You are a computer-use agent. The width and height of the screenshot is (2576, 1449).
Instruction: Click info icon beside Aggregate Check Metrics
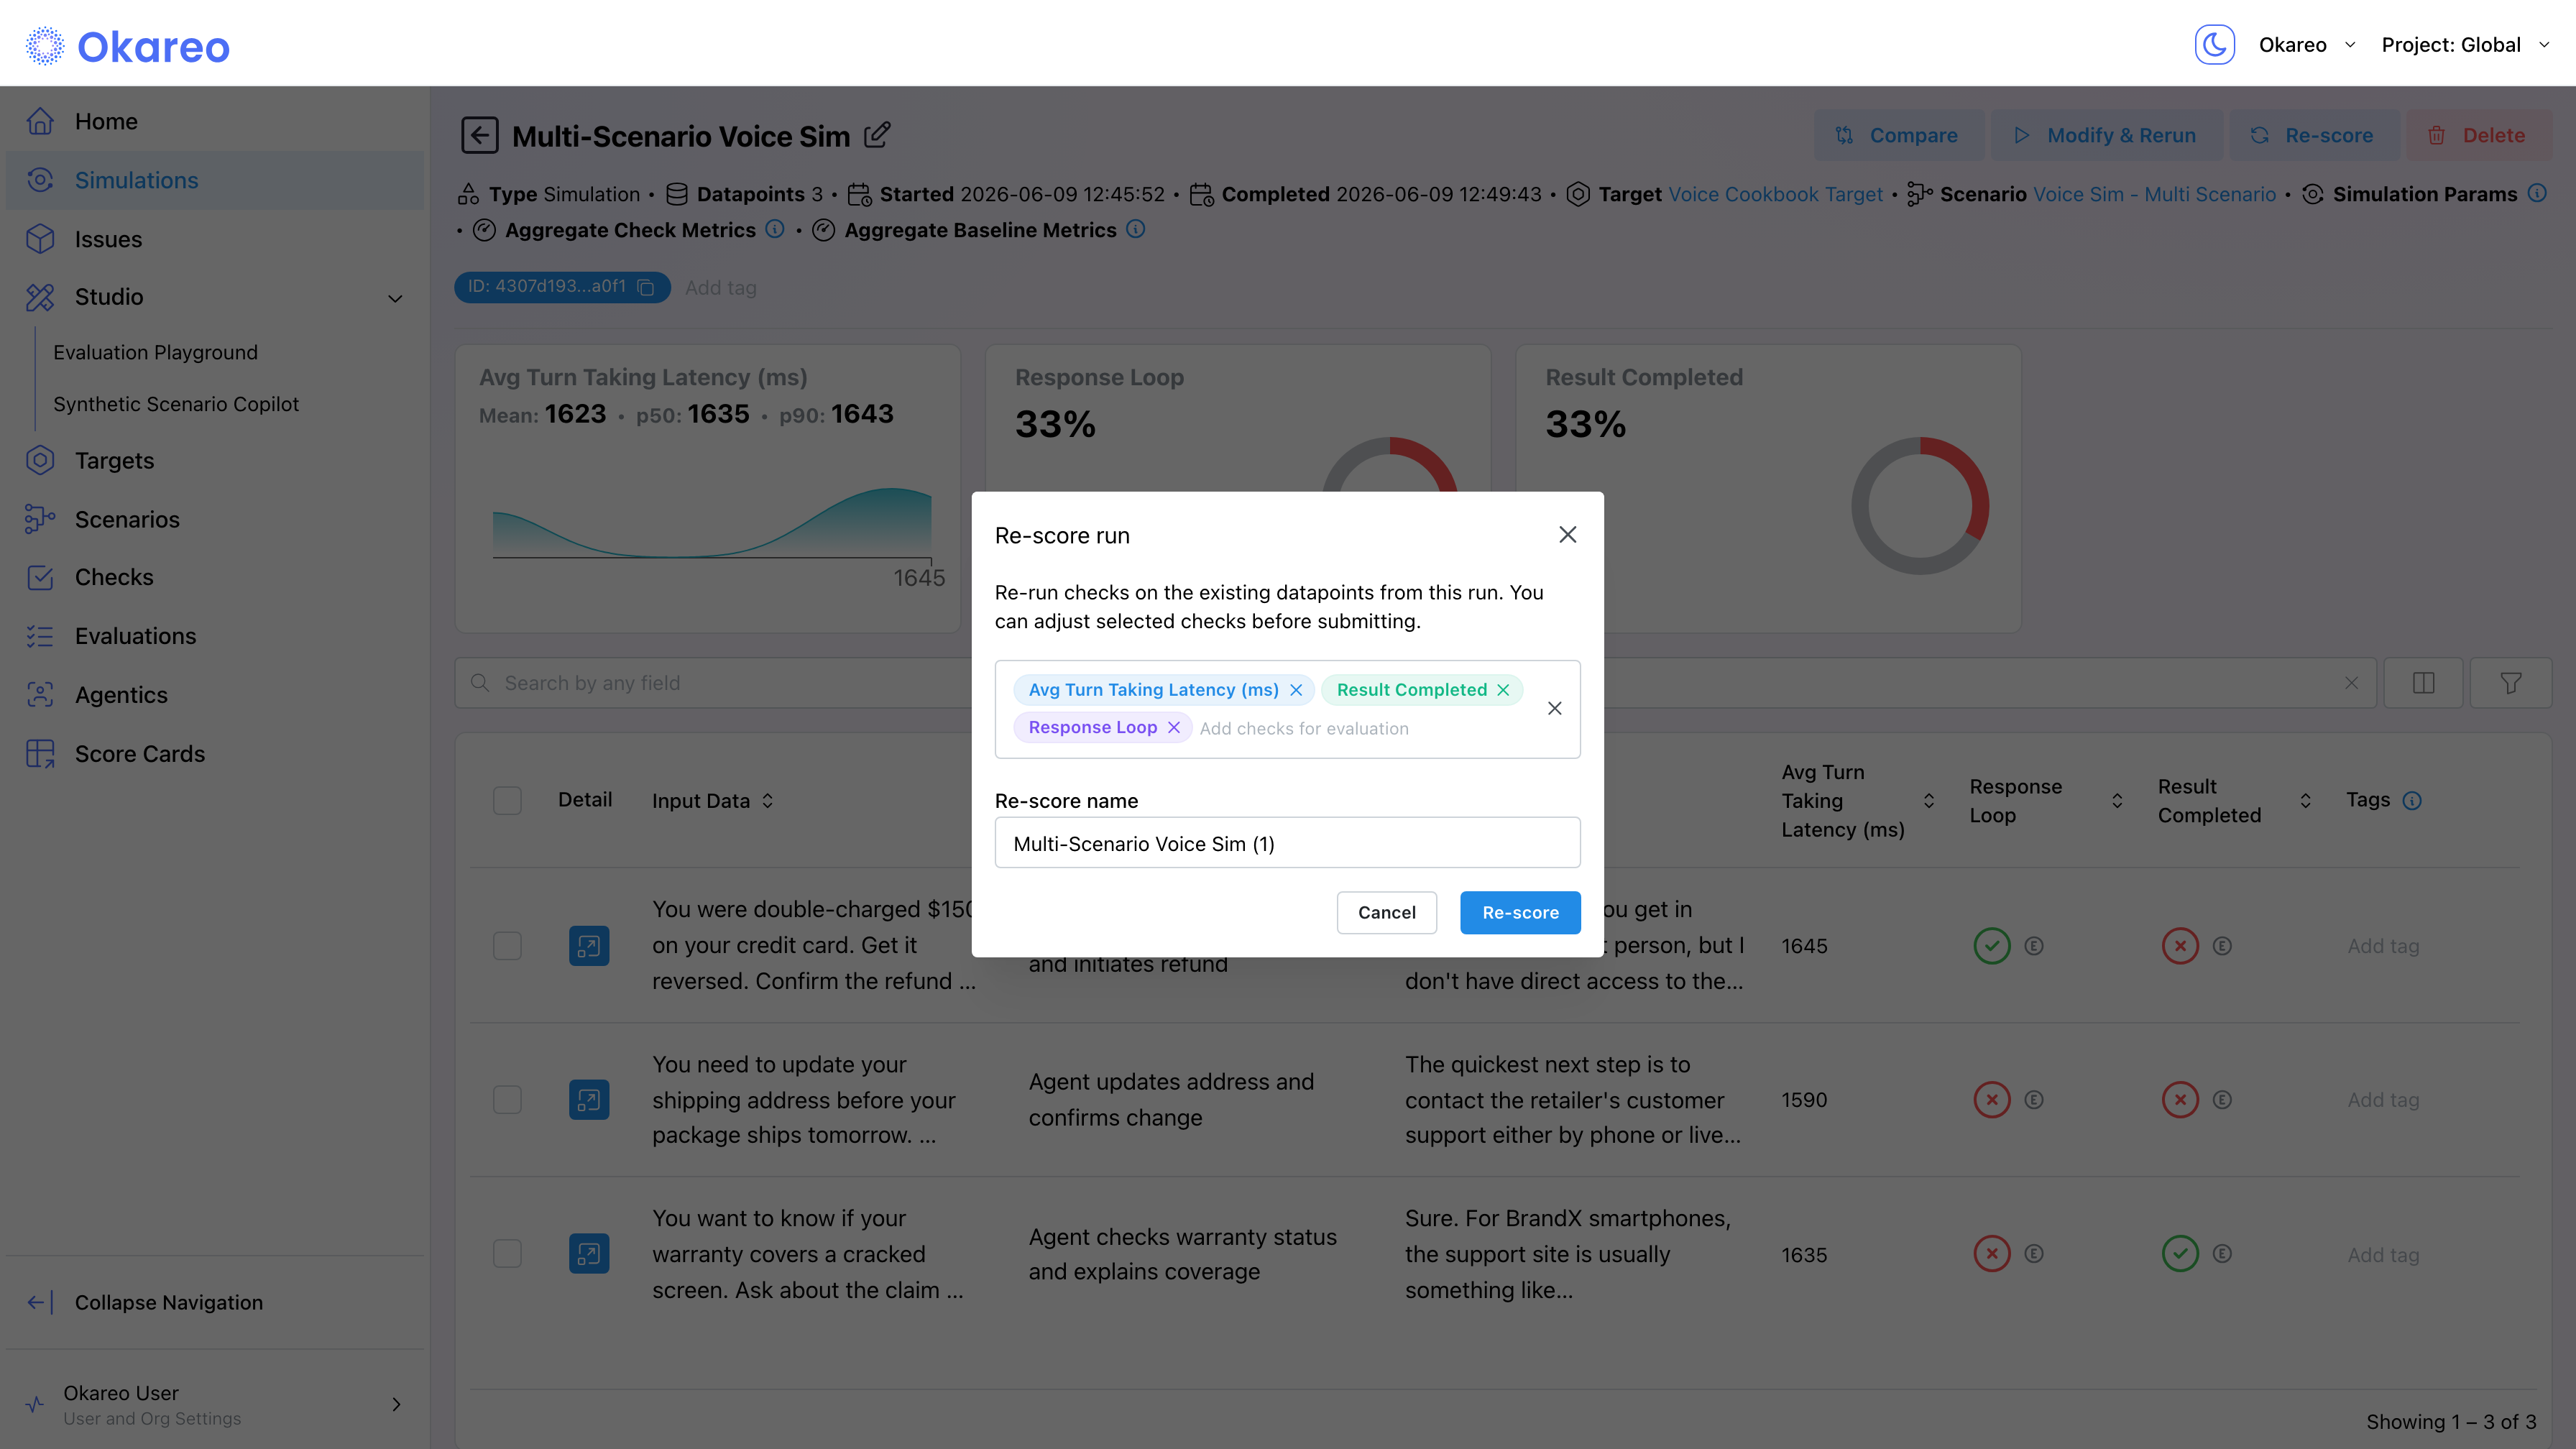coord(775,229)
